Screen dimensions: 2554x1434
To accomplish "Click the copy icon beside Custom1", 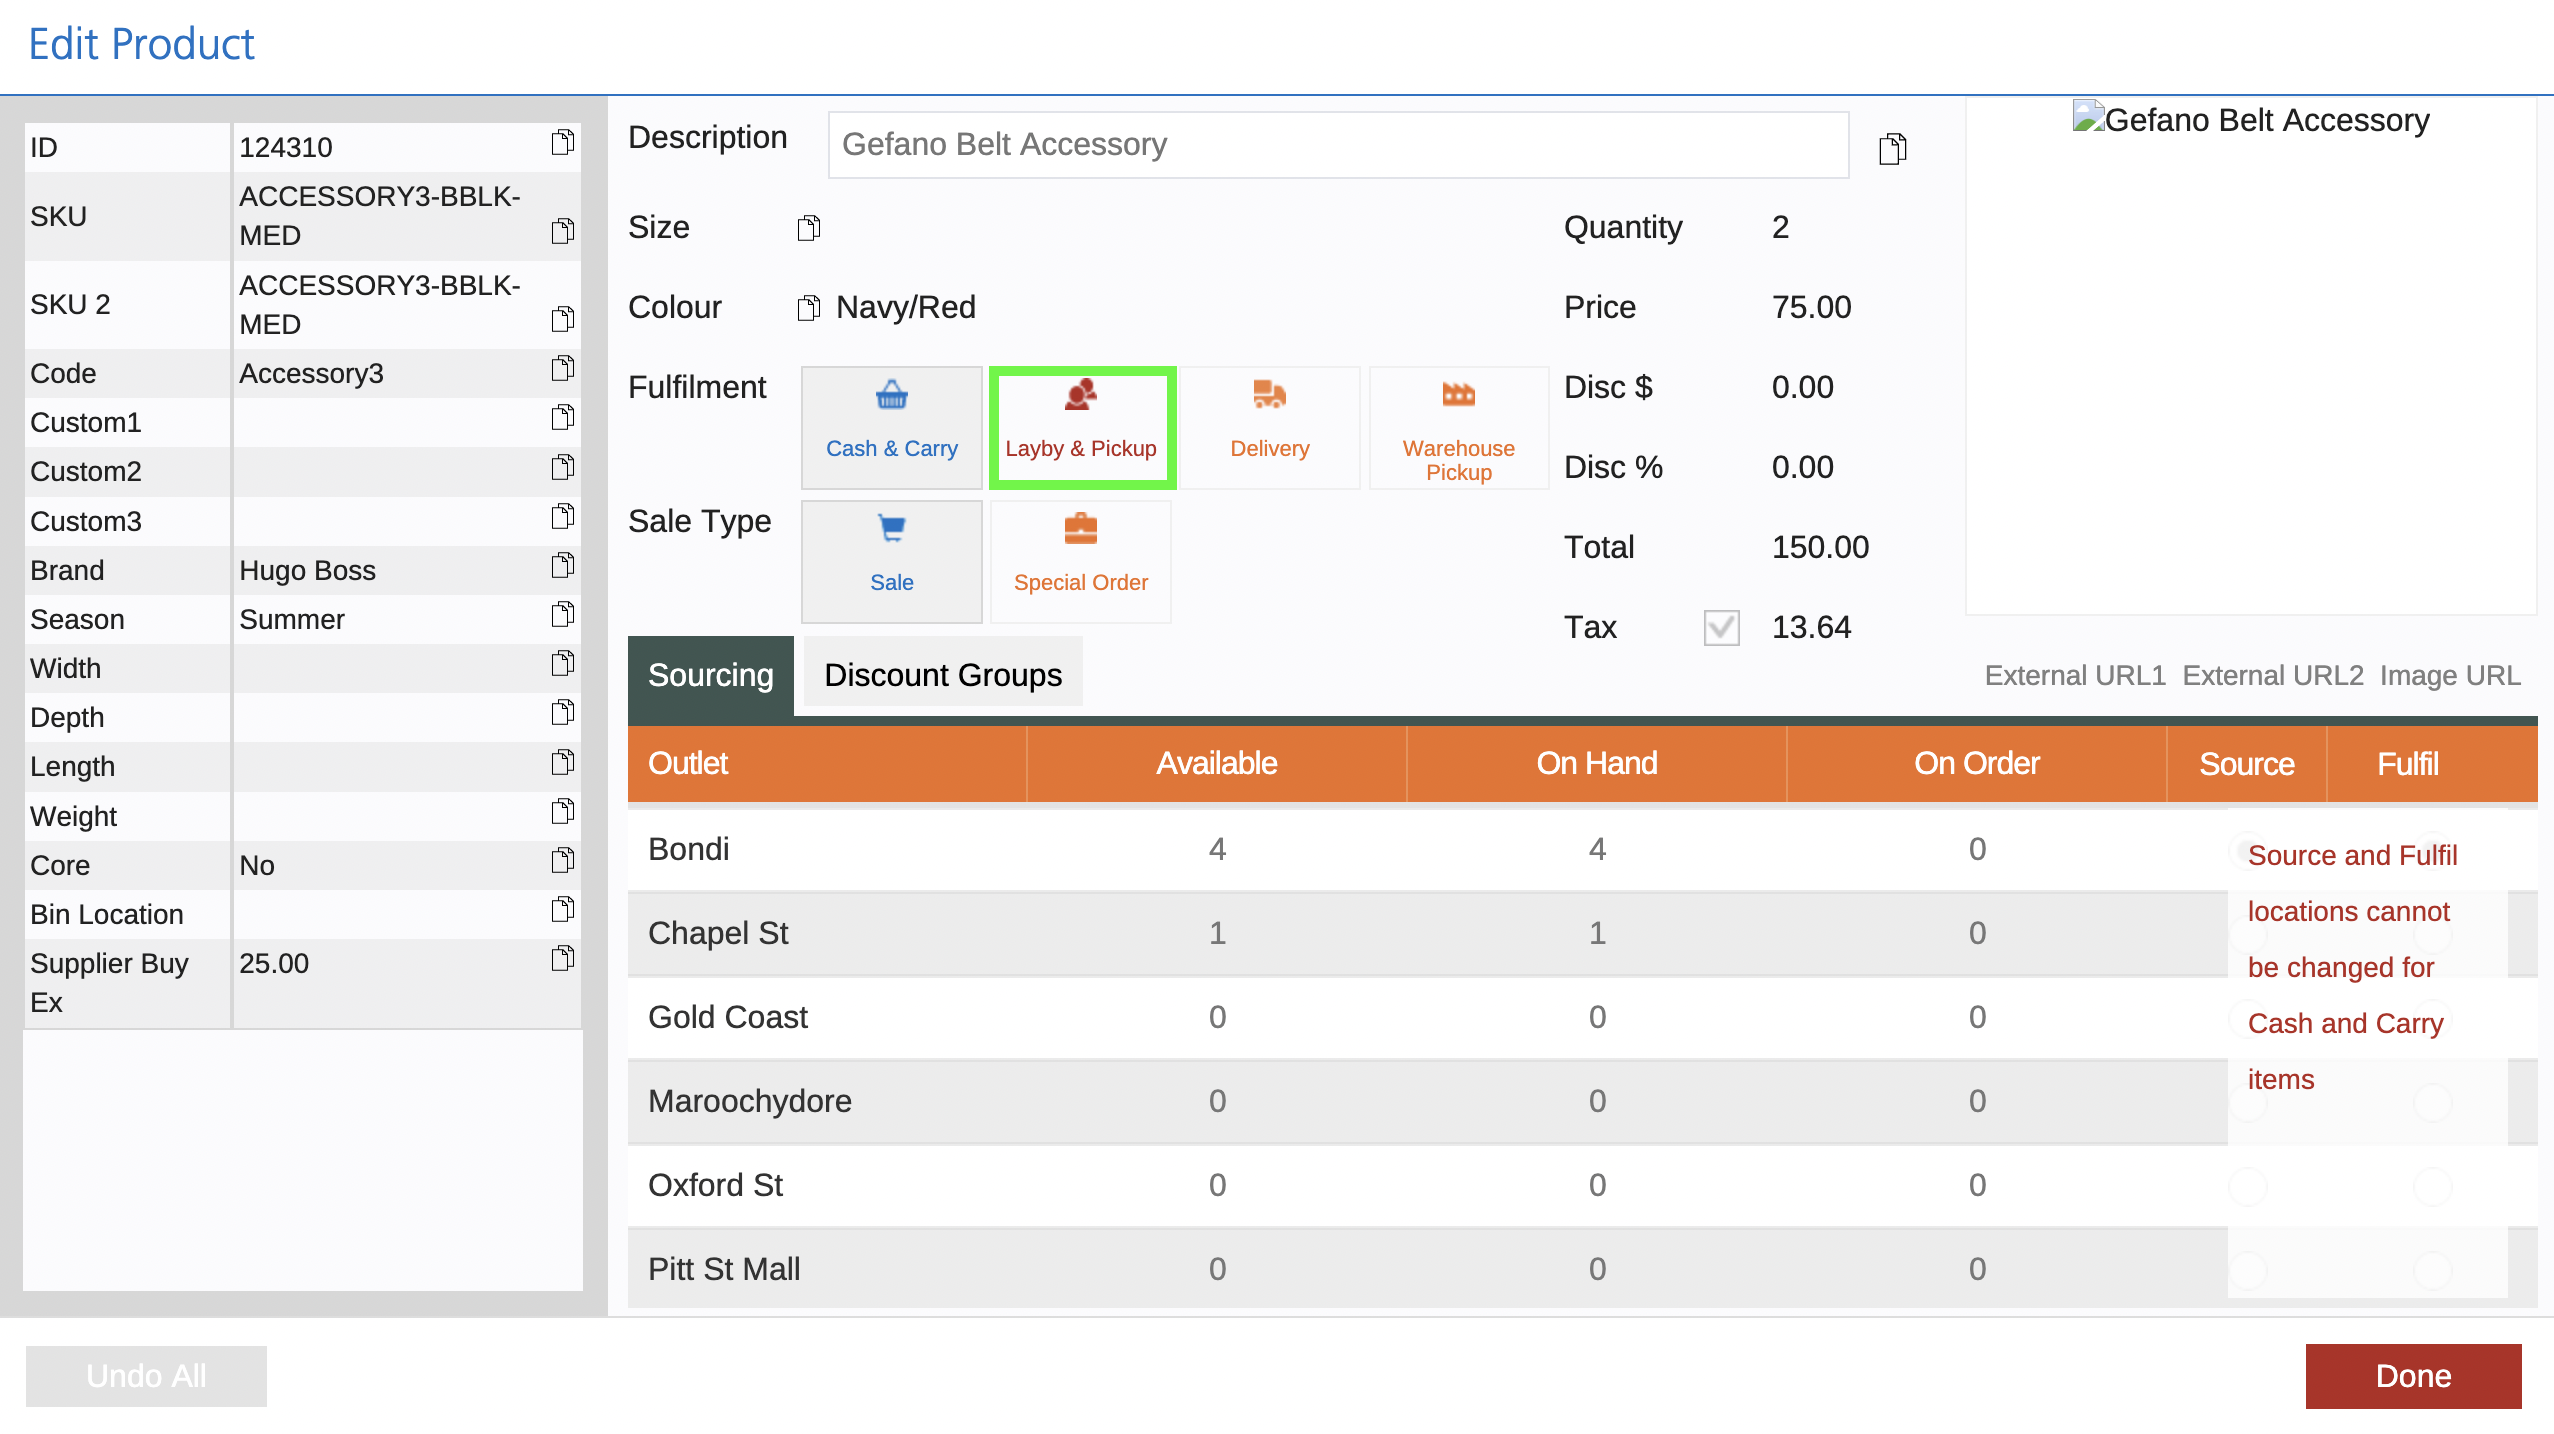I will click(x=563, y=418).
